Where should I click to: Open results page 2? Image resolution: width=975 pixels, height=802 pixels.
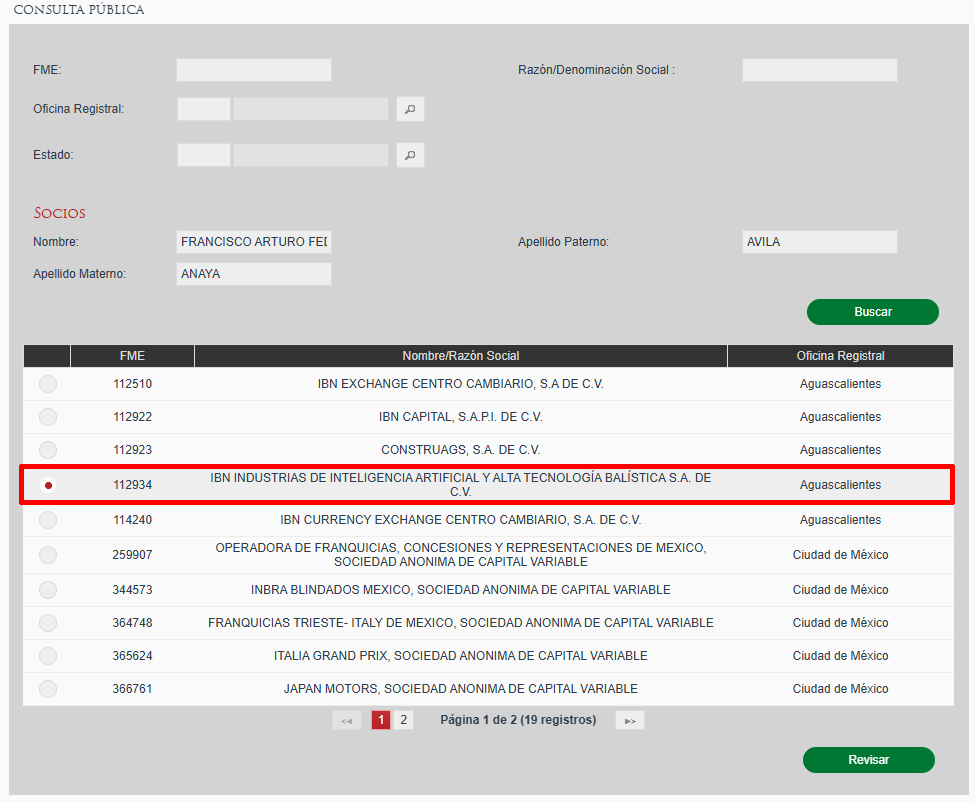click(404, 720)
